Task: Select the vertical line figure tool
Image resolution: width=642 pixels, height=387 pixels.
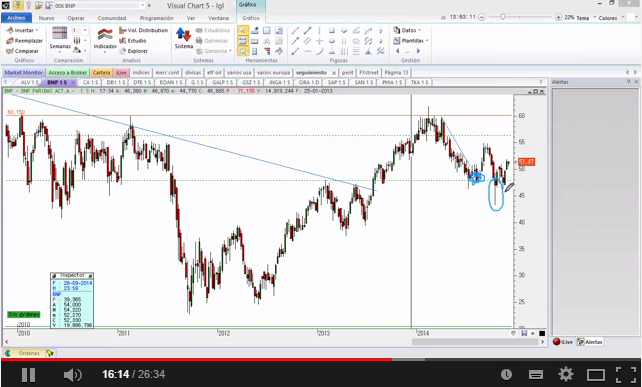Action: (319, 30)
